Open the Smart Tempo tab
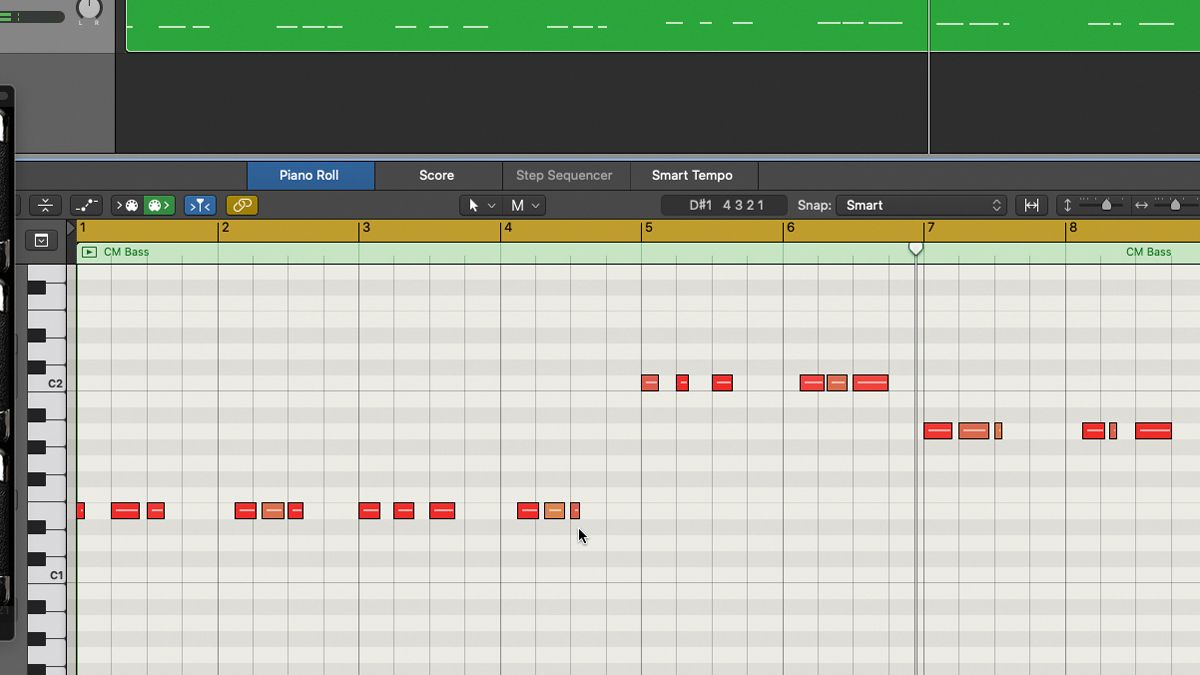 (694, 175)
